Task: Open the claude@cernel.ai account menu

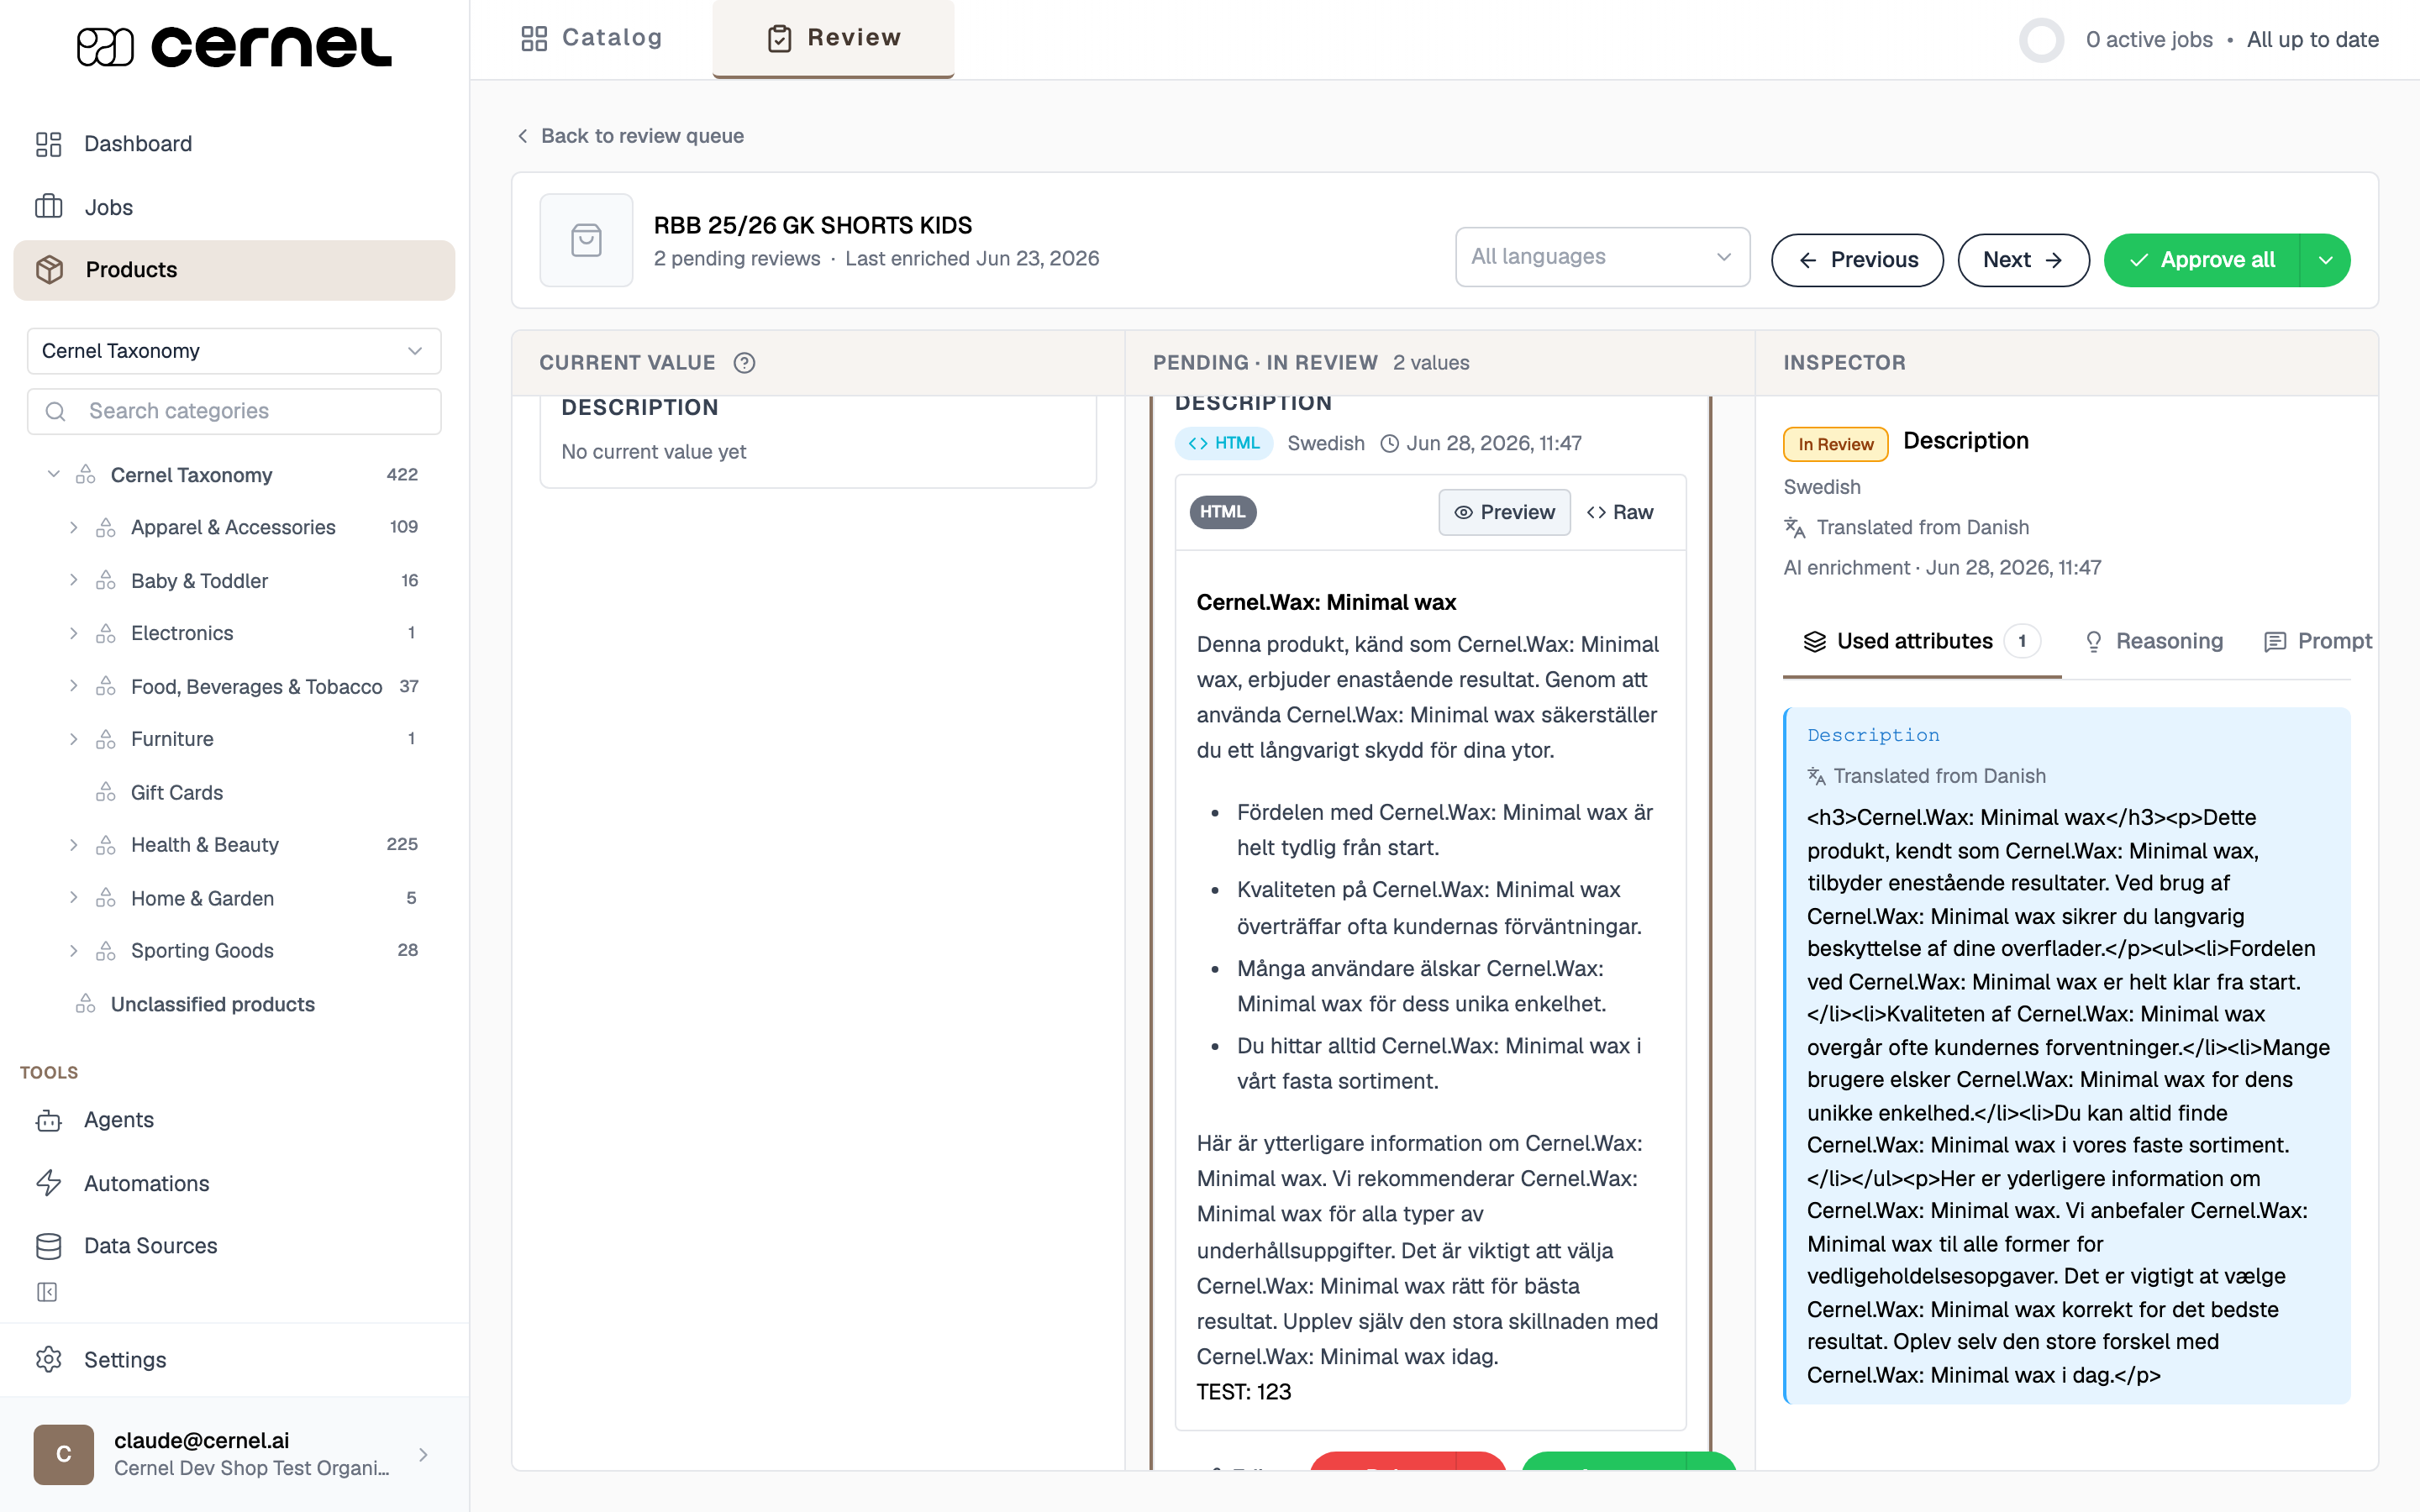Action: [234, 1454]
